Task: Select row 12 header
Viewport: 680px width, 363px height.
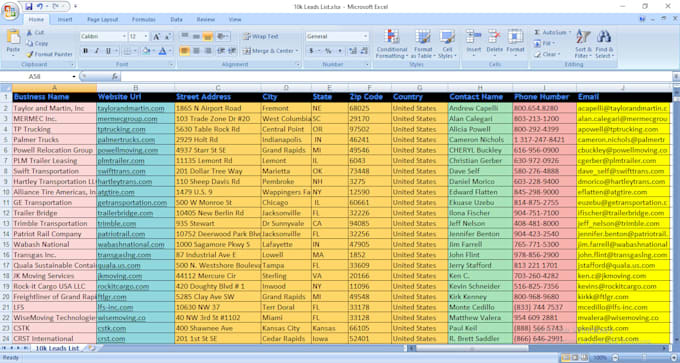Action: tap(6, 213)
